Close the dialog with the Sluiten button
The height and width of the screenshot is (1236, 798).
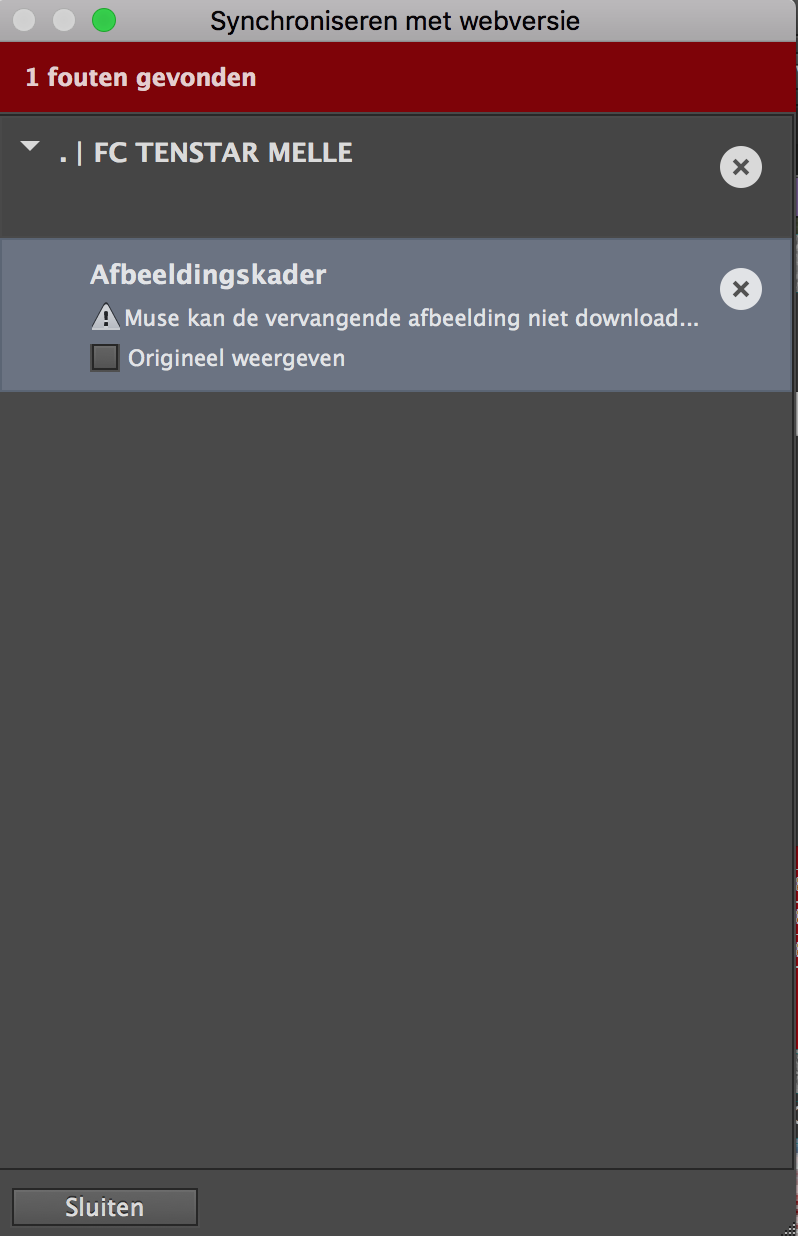[x=104, y=1207]
